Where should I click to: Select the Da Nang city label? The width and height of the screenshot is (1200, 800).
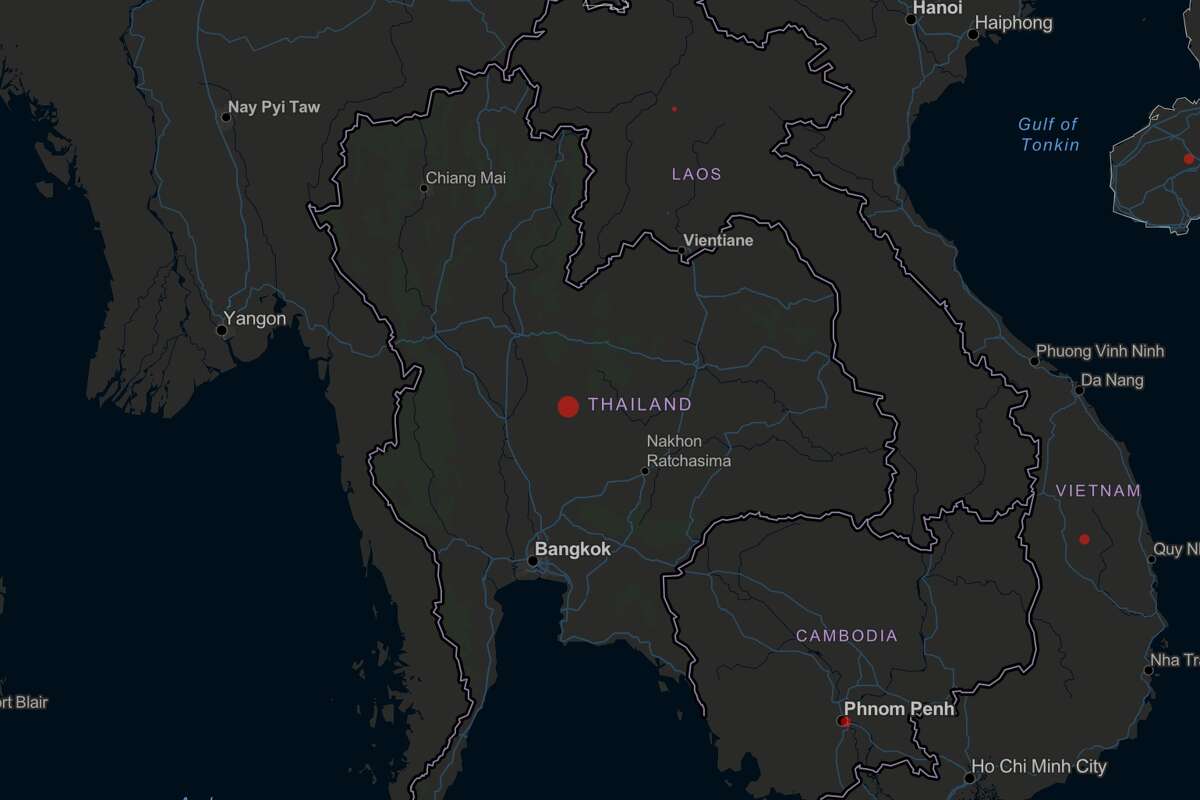click(1111, 378)
